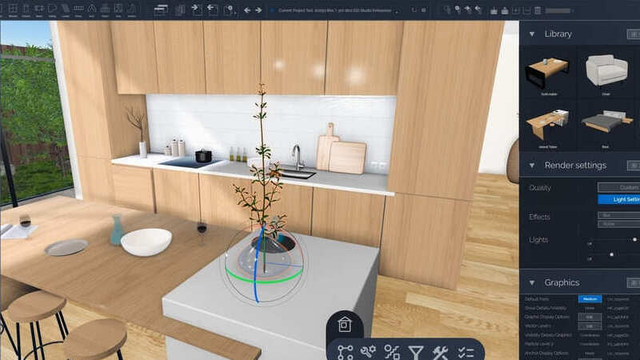
Task: Open the stacked cards view icon
Action: [x=161, y=9]
